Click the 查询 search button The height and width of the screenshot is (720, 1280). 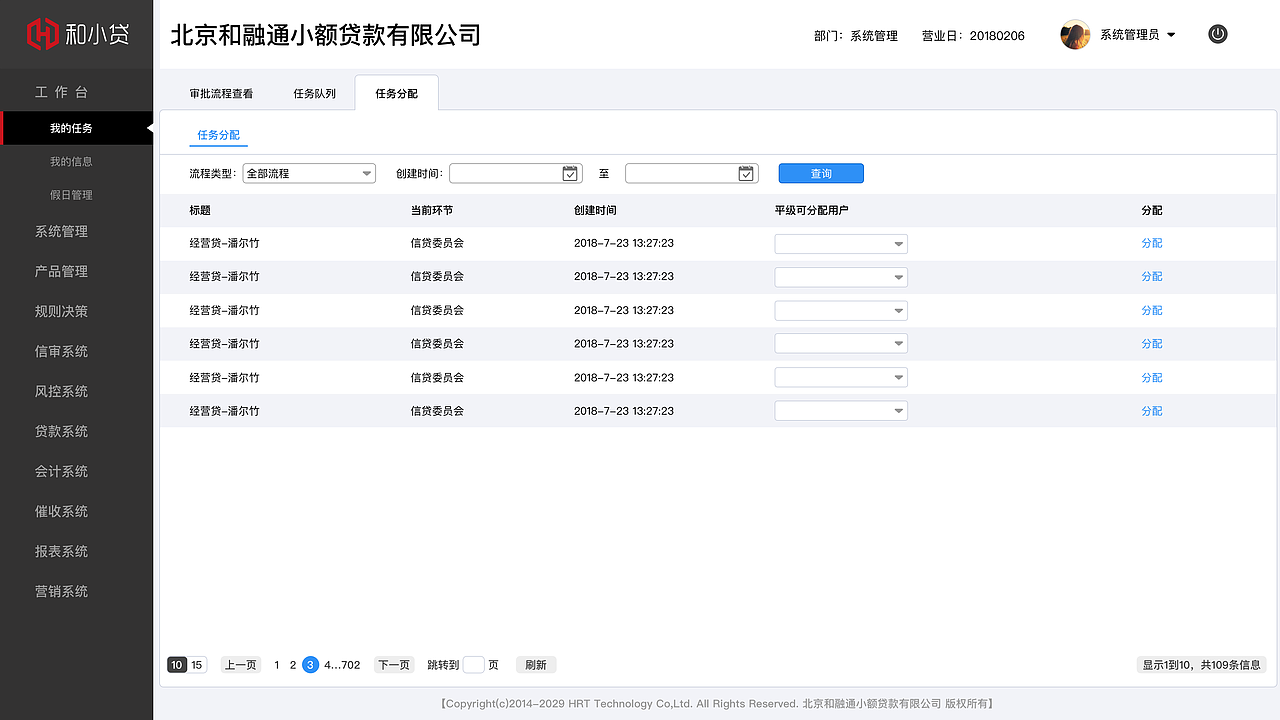point(820,172)
